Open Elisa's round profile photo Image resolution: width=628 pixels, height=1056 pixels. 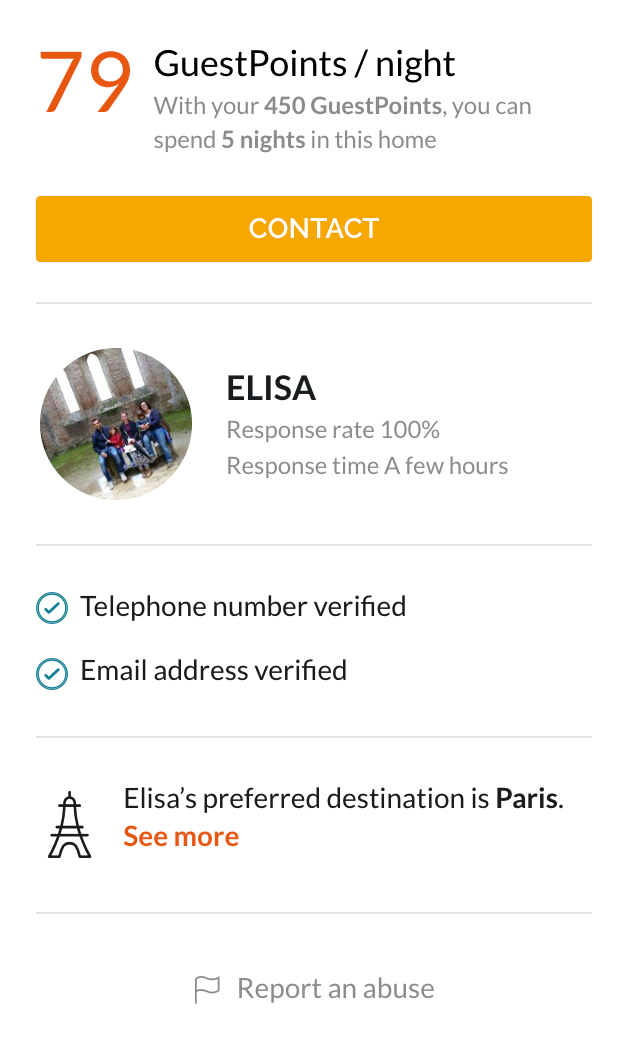116,424
